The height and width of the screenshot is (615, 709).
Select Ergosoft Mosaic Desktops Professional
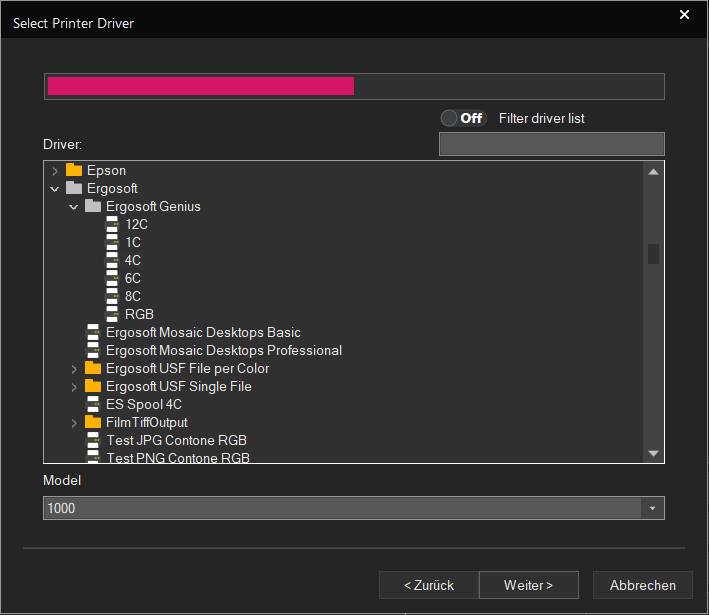click(224, 350)
